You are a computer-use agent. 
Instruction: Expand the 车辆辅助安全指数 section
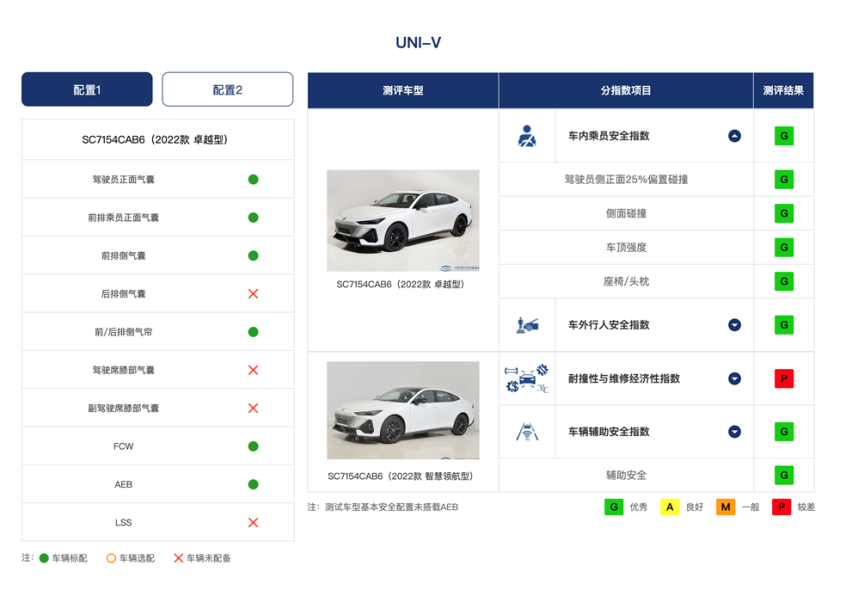pos(735,432)
